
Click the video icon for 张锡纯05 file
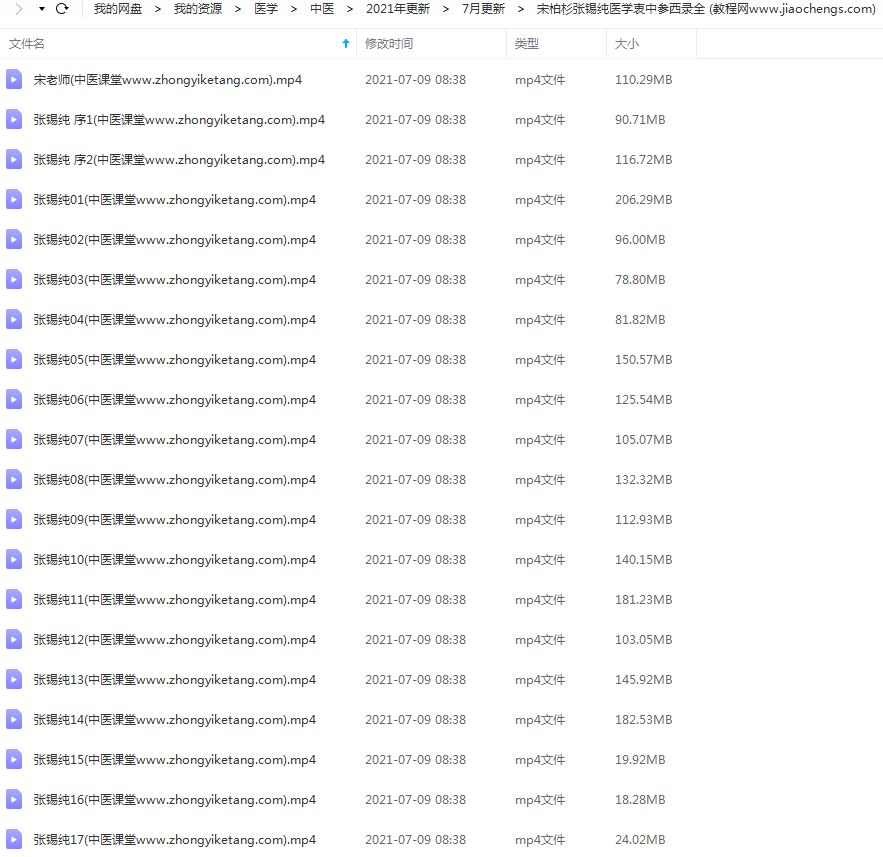(14, 359)
